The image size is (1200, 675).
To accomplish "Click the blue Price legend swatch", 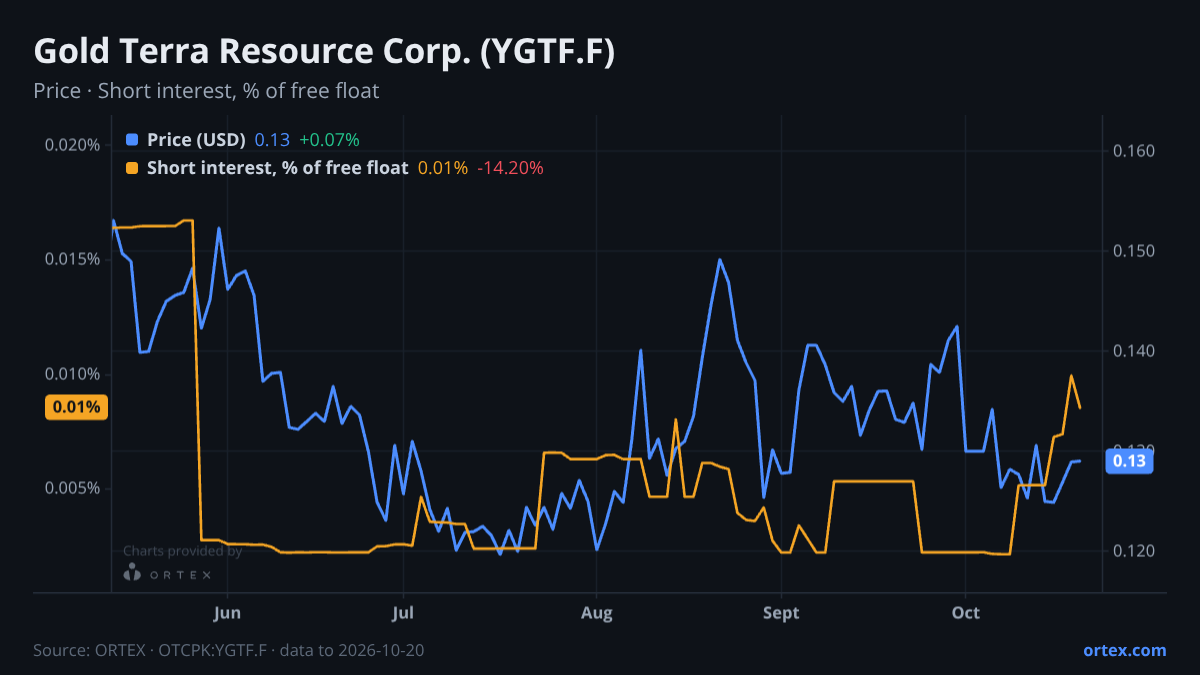I will pyautogui.click(x=132, y=139).
